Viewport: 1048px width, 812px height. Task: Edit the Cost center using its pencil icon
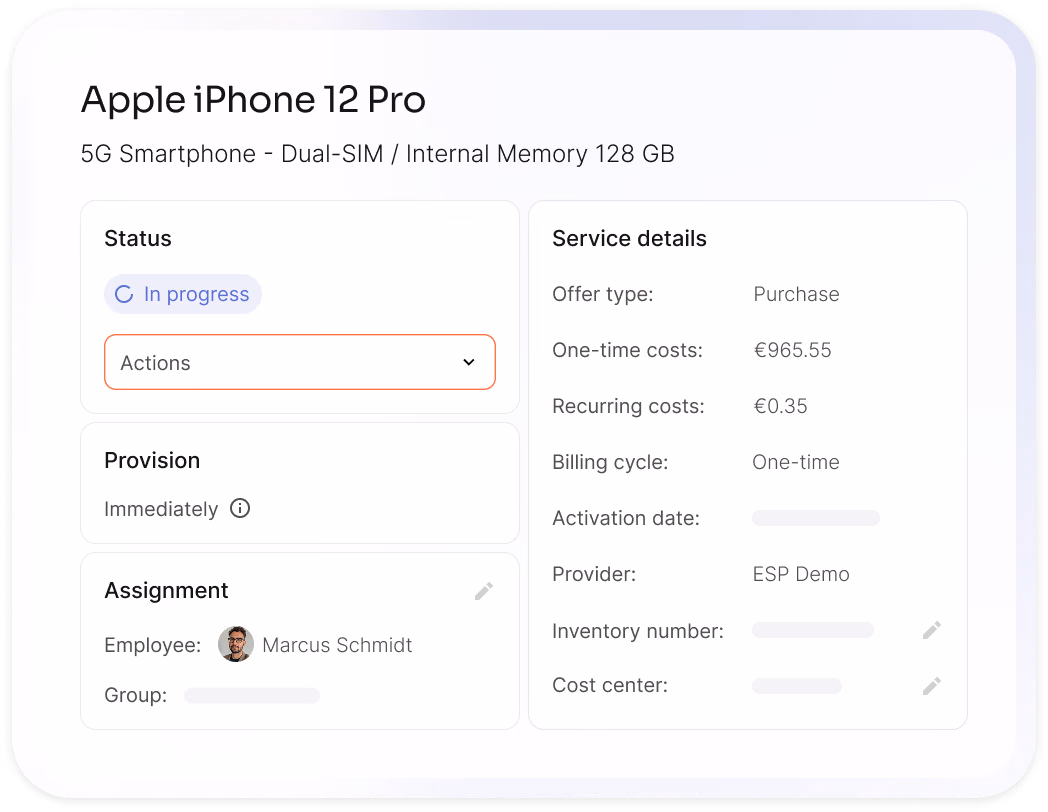pos(931,686)
